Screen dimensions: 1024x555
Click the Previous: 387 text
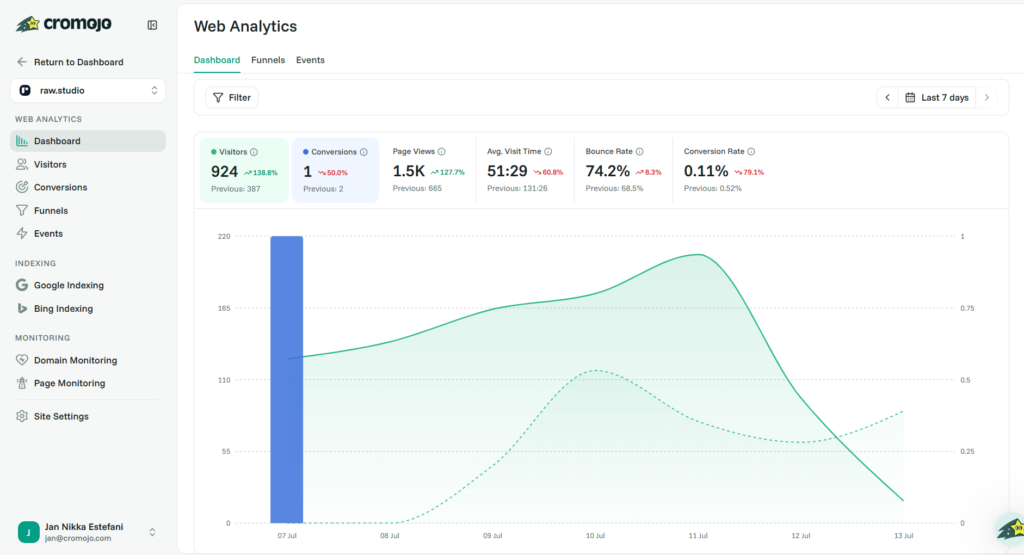click(235, 189)
